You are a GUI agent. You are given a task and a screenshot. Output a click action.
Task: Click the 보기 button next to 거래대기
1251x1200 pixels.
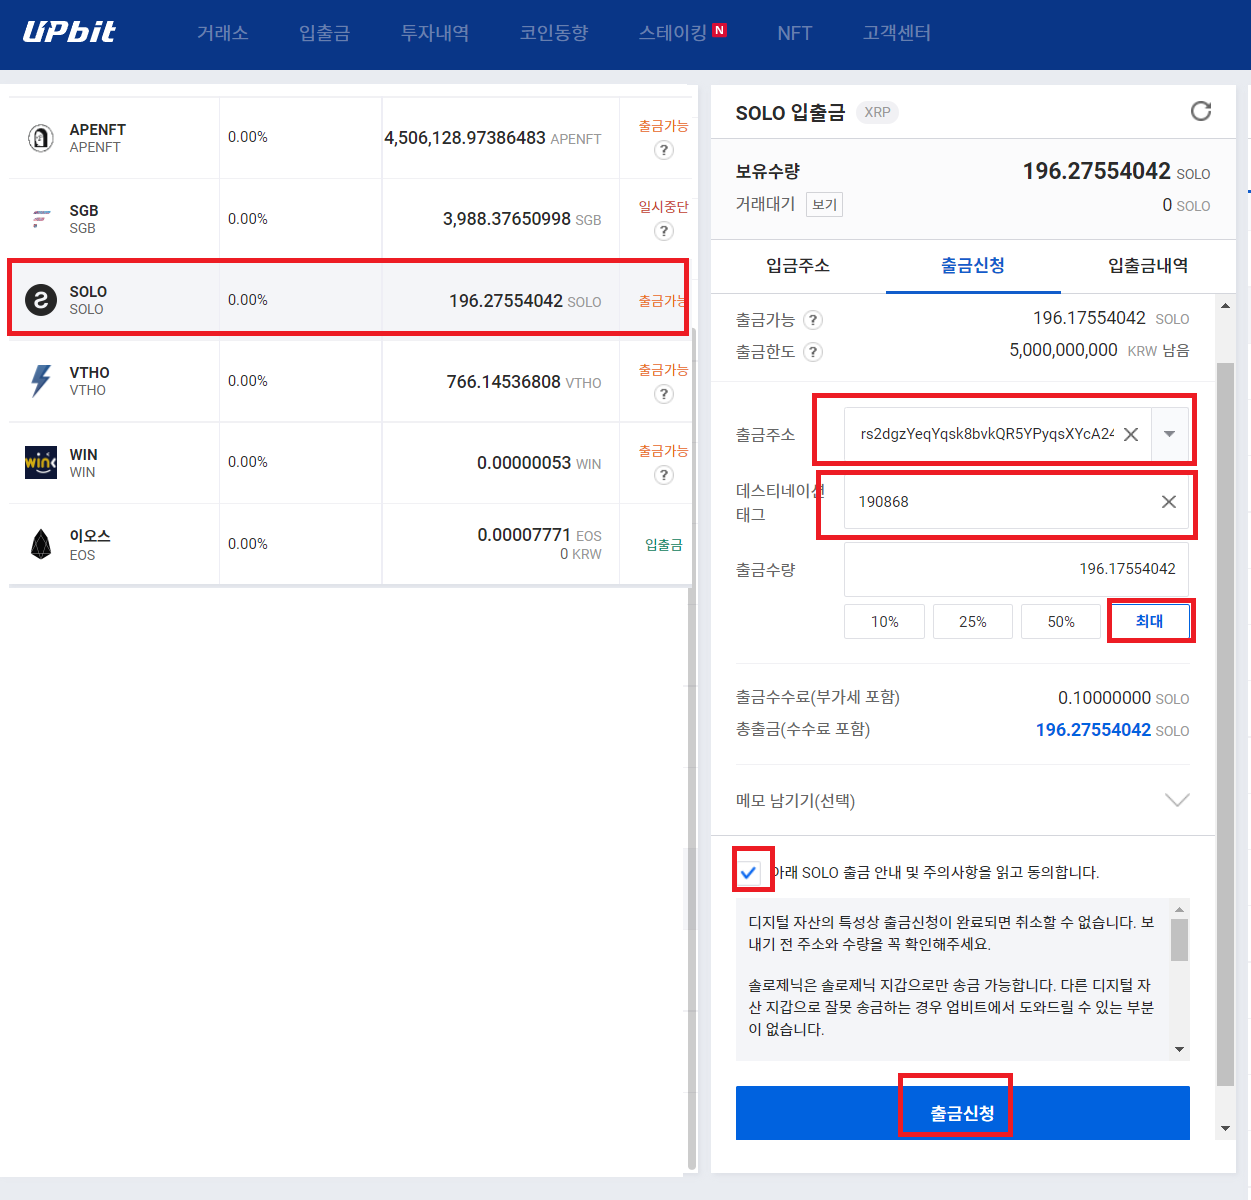825,205
